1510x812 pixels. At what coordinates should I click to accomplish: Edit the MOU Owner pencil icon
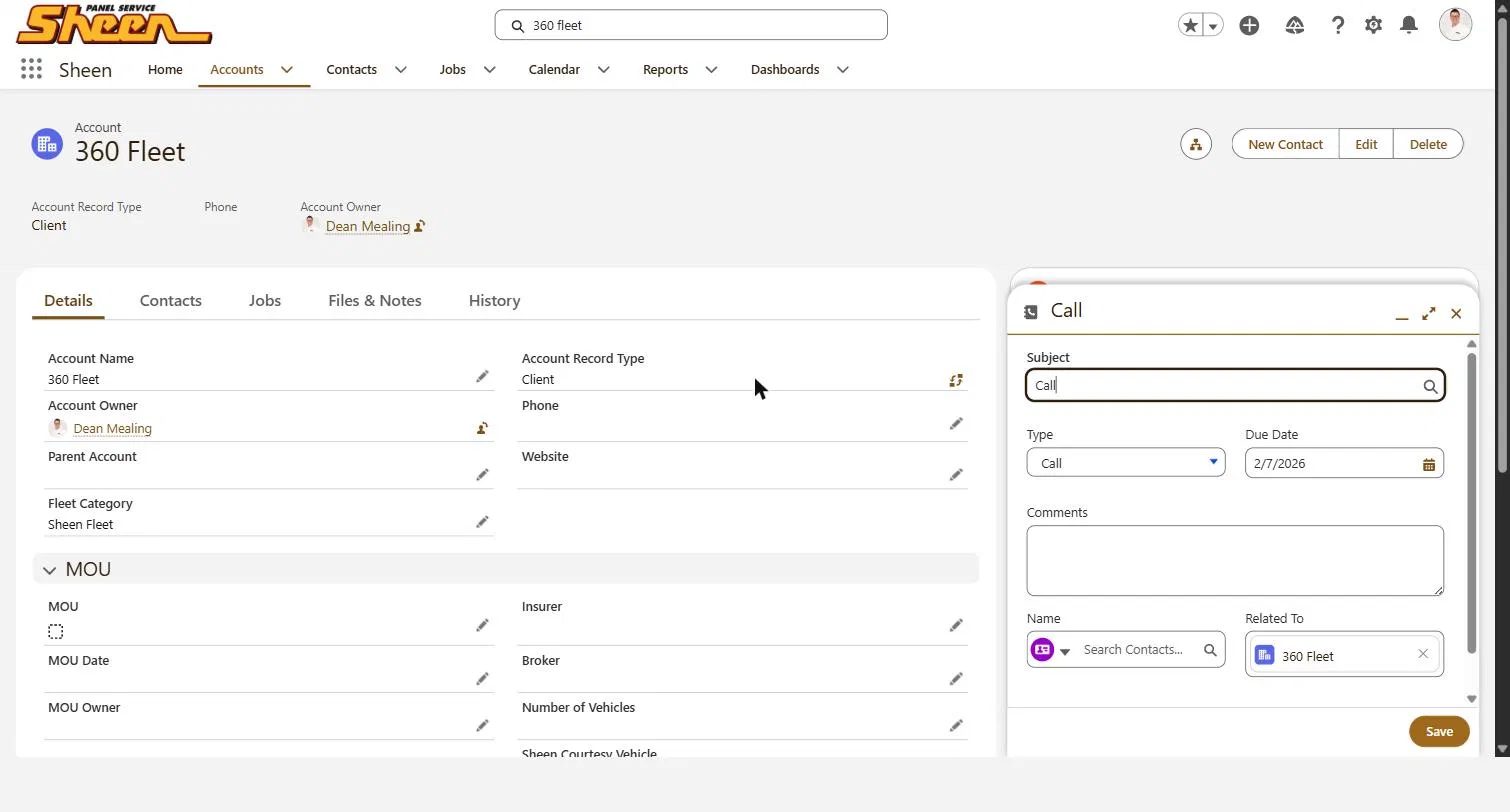click(482, 725)
